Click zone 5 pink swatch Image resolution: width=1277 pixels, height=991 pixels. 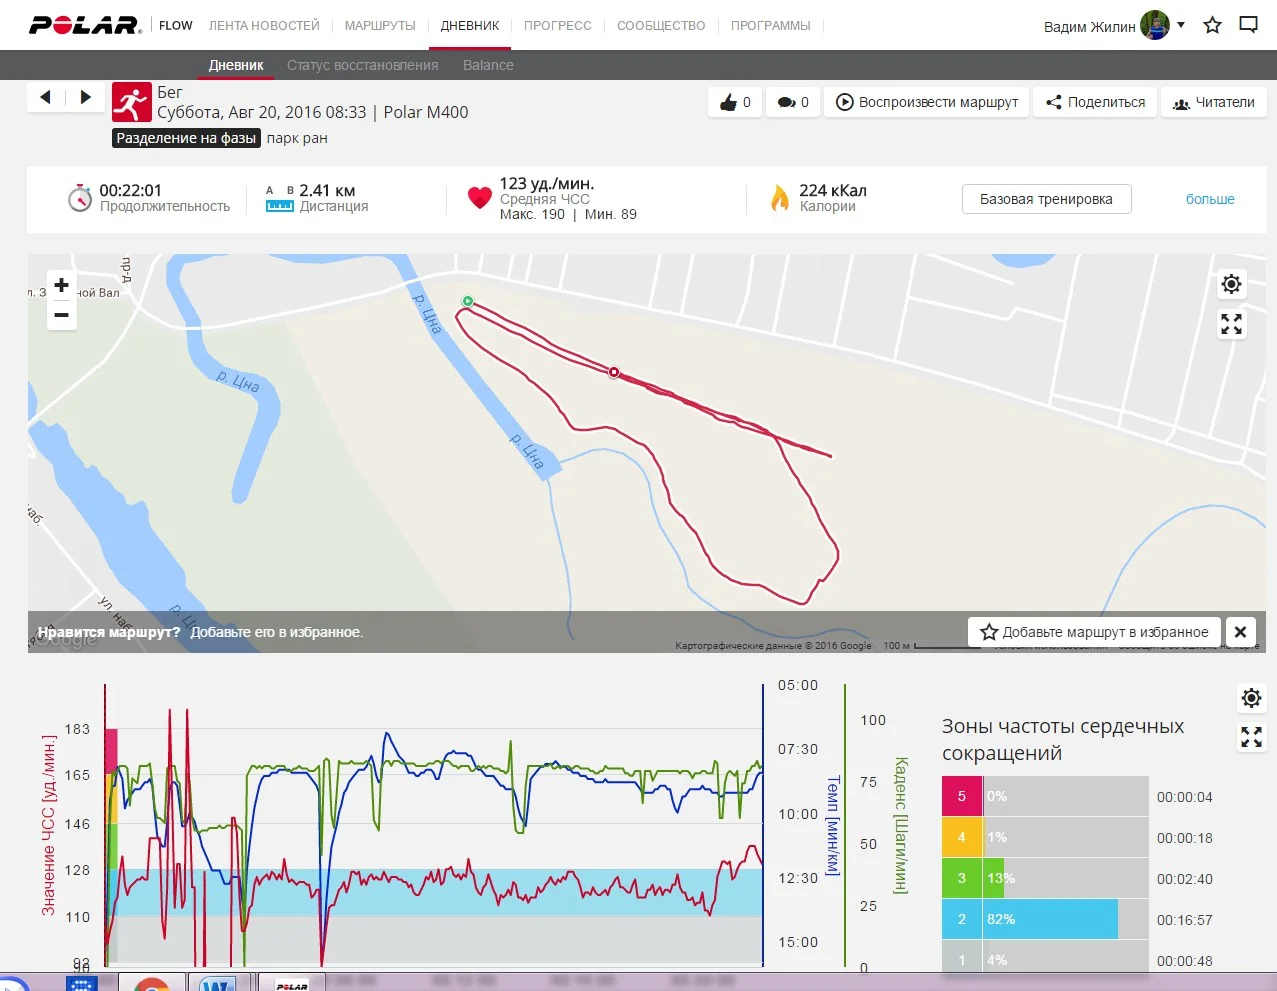[962, 797]
